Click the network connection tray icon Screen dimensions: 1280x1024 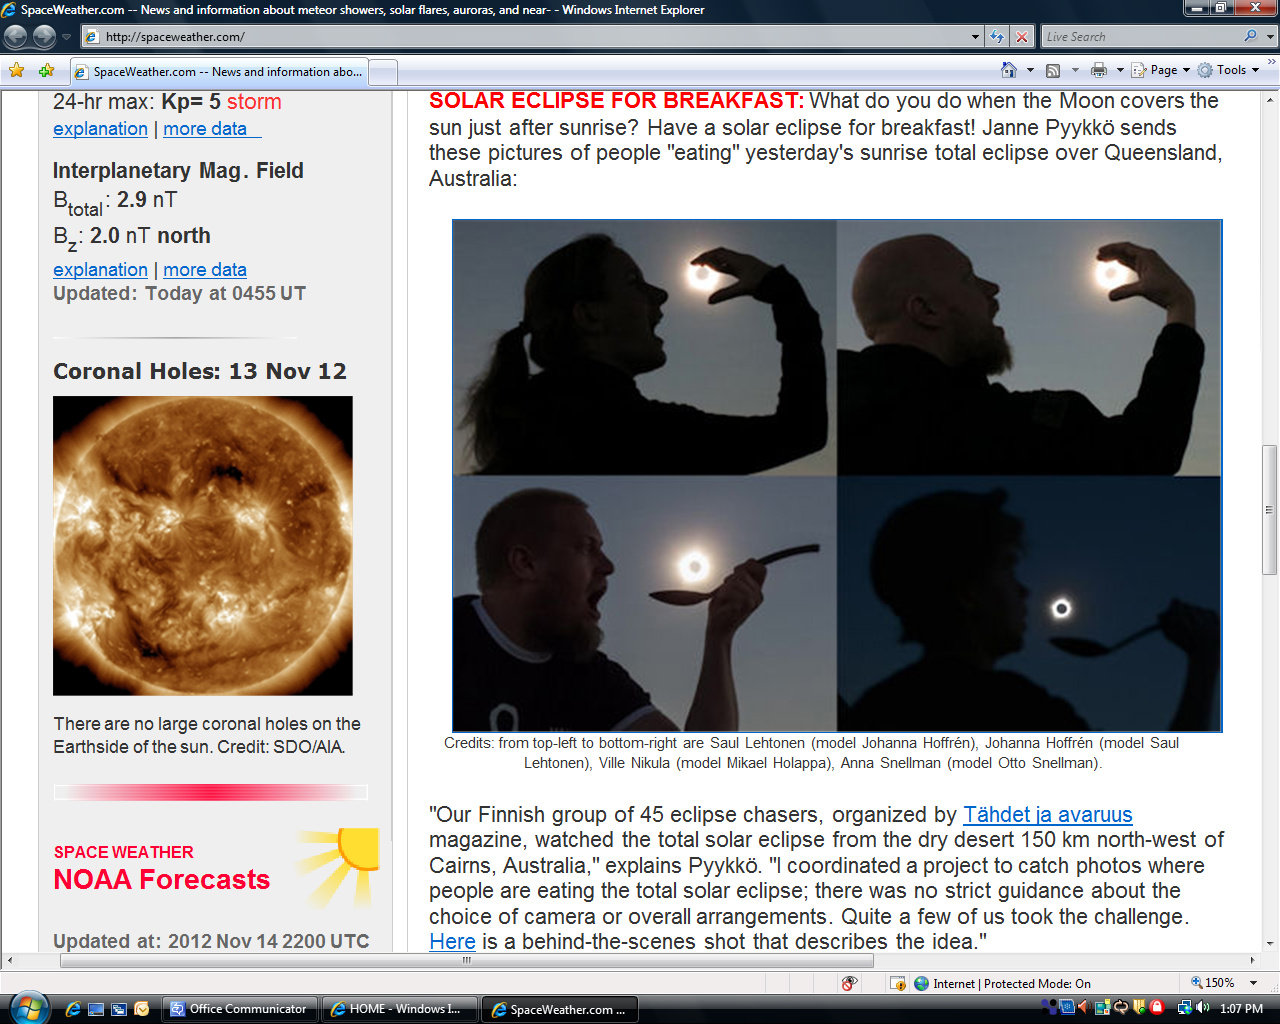pyautogui.click(x=1184, y=1008)
